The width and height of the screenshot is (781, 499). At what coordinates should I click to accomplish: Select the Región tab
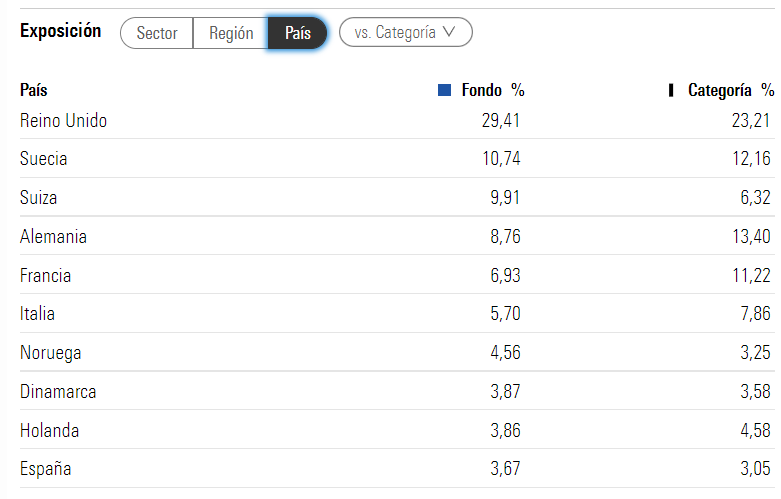pyautogui.click(x=231, y=33)
